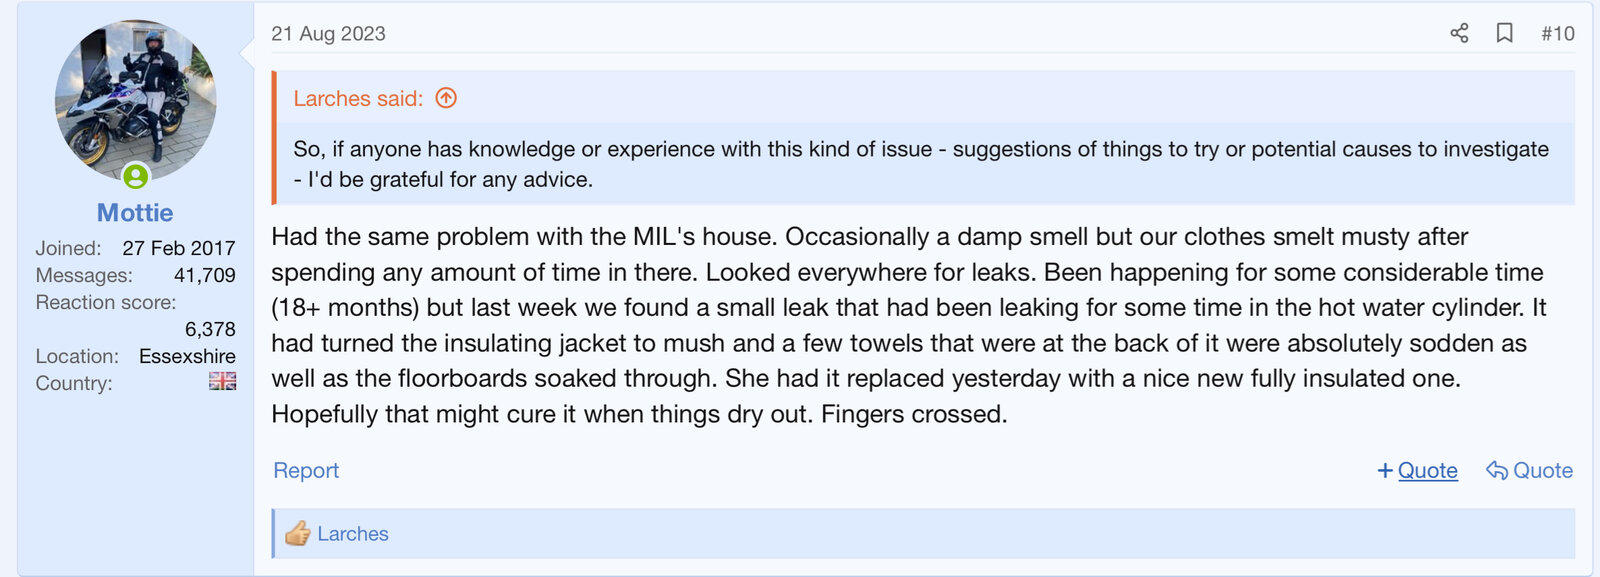Click the 6,378 reaction score value
This screenshot has width=1600, height=577.
click(x=210, y=329)
